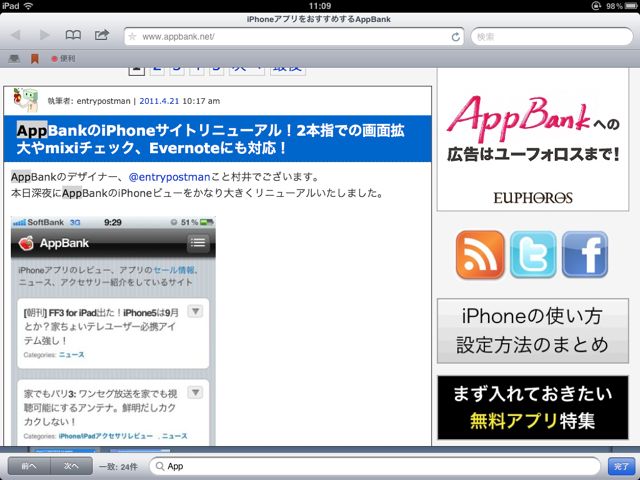Image resolution: width=640 pixels, height=480 pixels.
Task: Tap the find-on-page field containing App
Action: tap(375, 466)
